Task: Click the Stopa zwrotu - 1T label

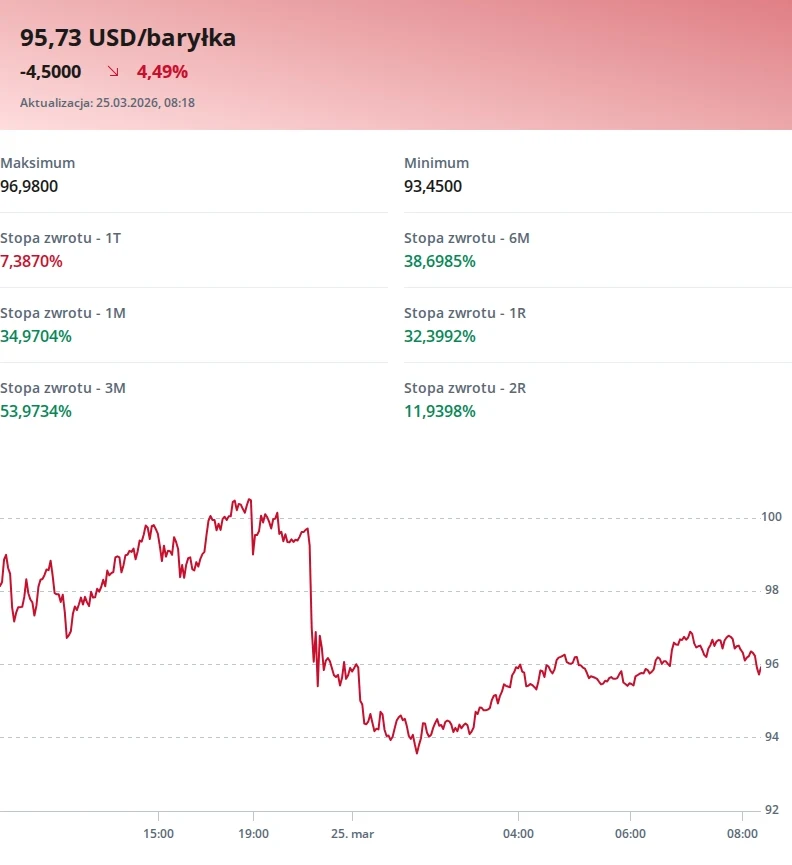Action: click(61, 238)
